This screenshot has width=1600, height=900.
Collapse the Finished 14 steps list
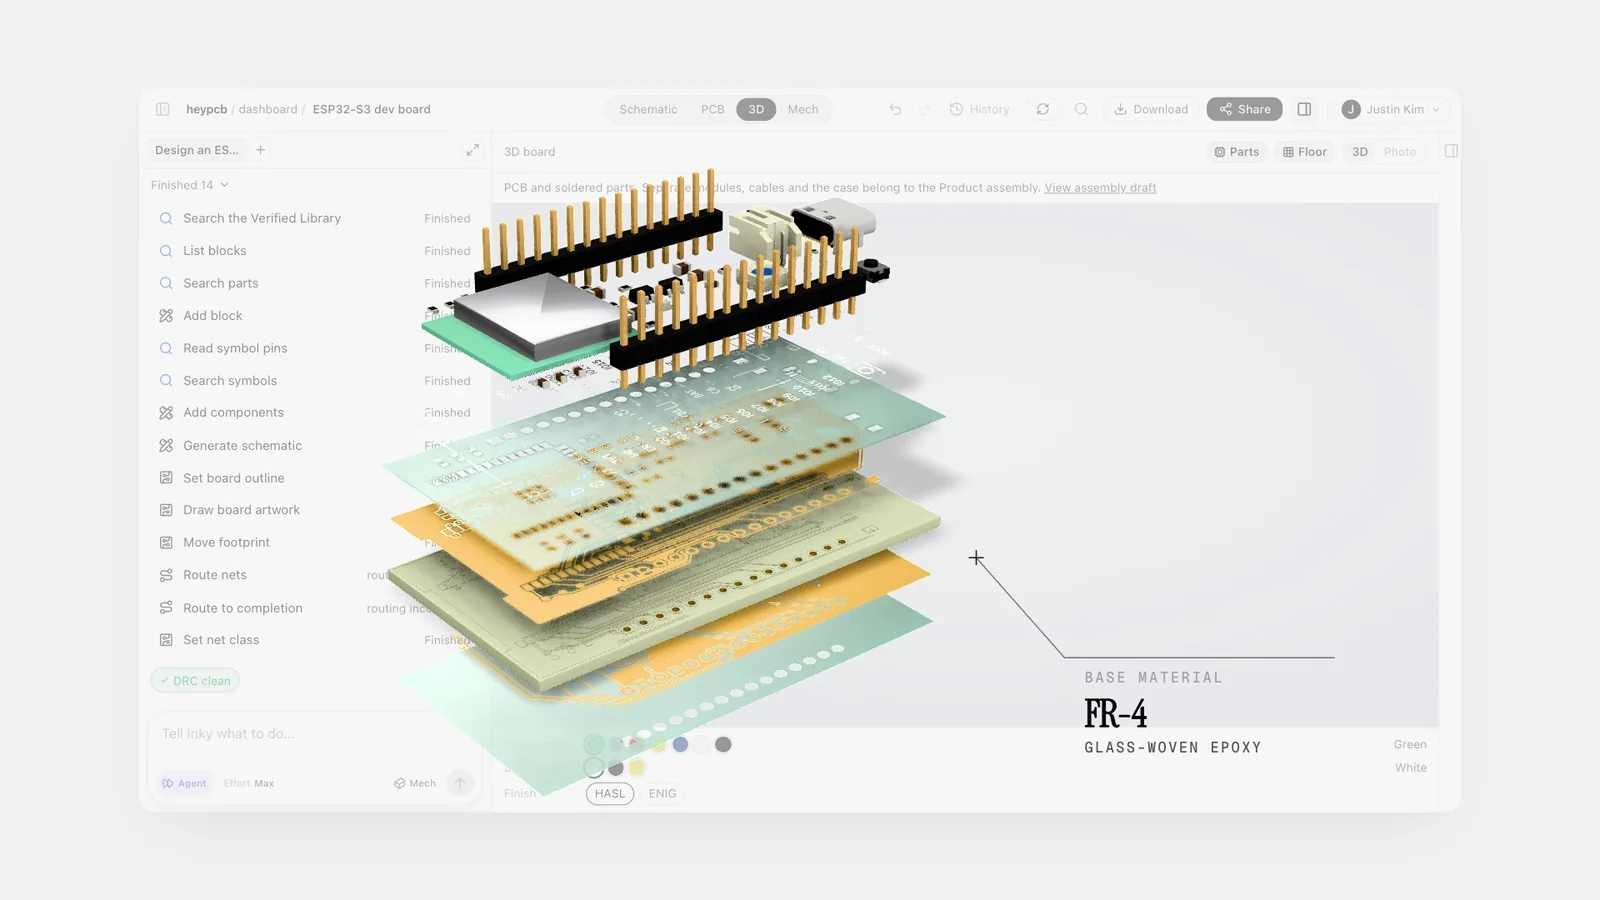click(x=190, y=185)
